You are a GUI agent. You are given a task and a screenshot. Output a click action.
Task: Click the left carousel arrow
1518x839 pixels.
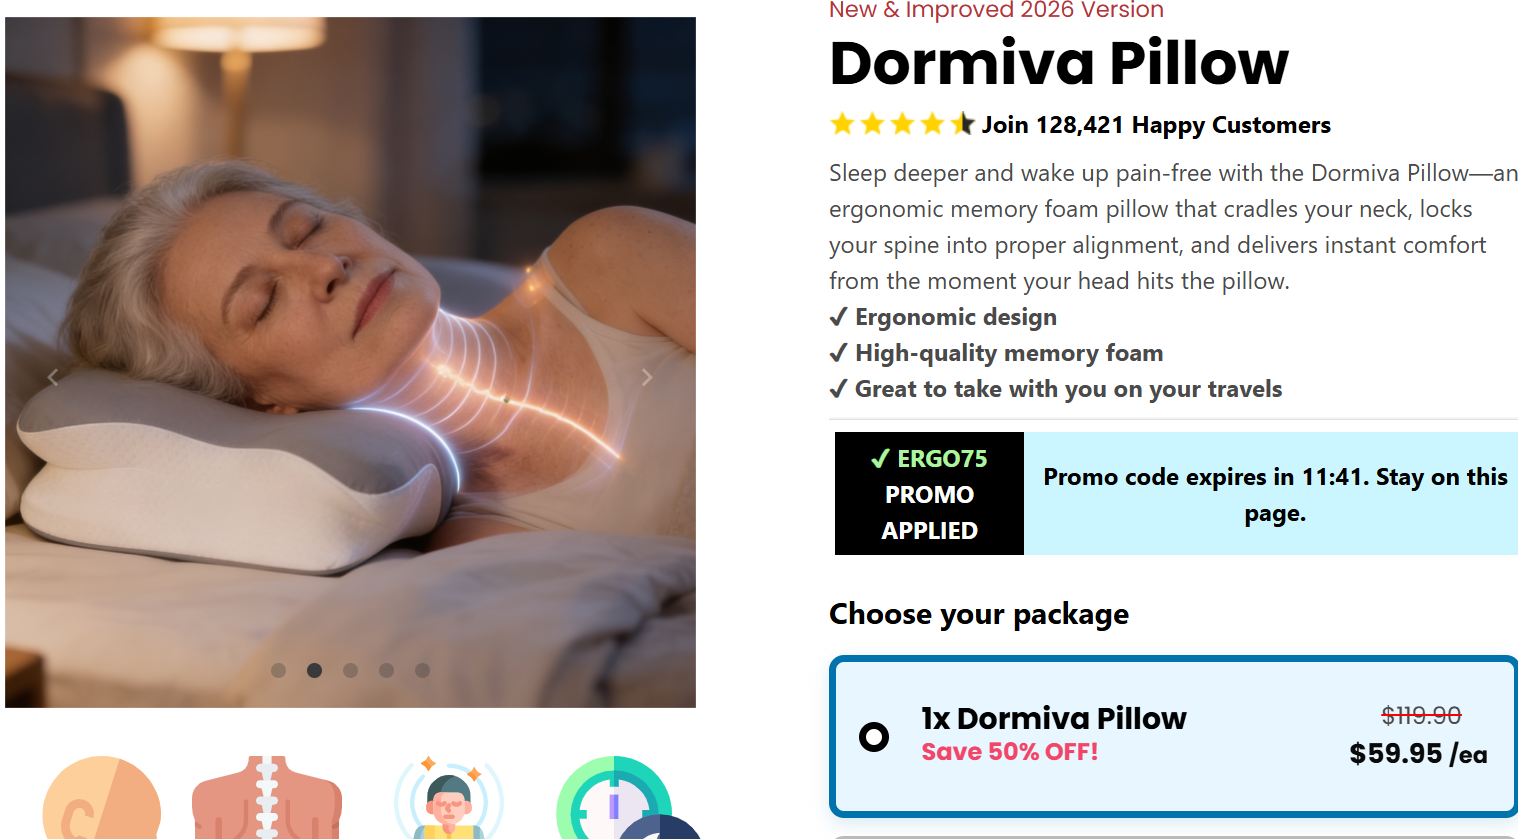click(x=52, y=377)
